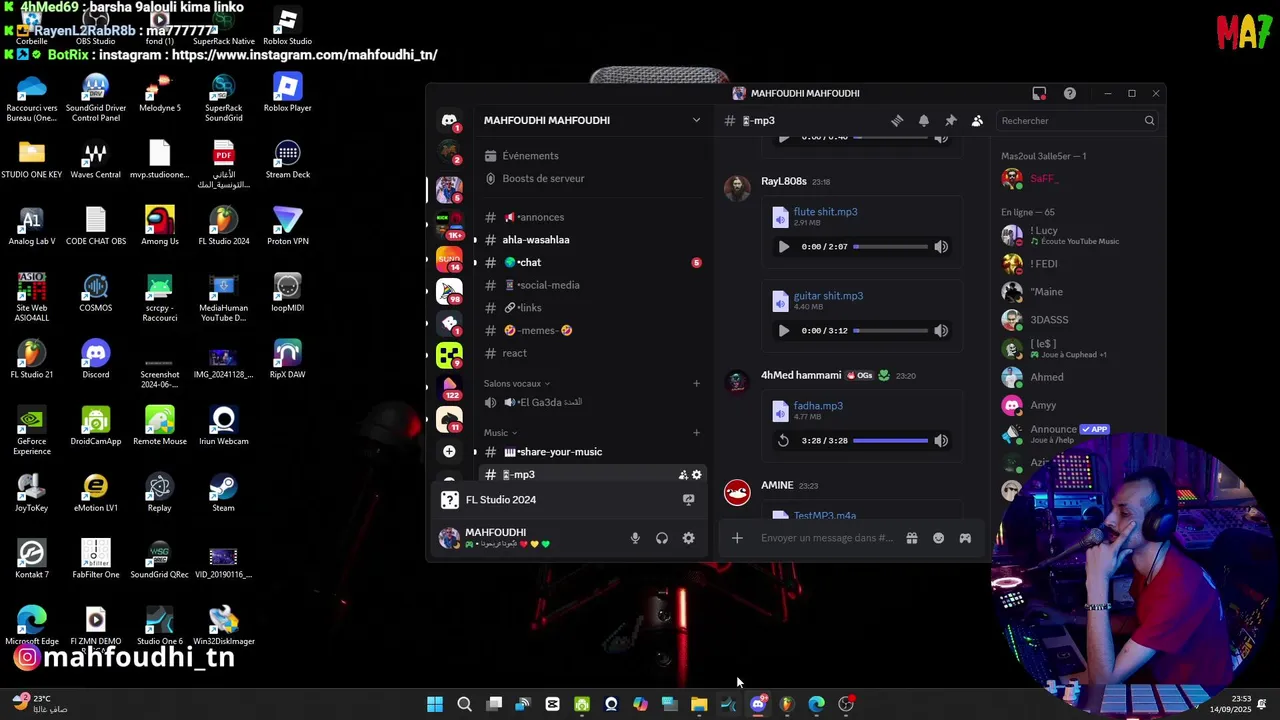
Task: Mute volume on guitar shit.mp3 player
Action: coord(941,331)
